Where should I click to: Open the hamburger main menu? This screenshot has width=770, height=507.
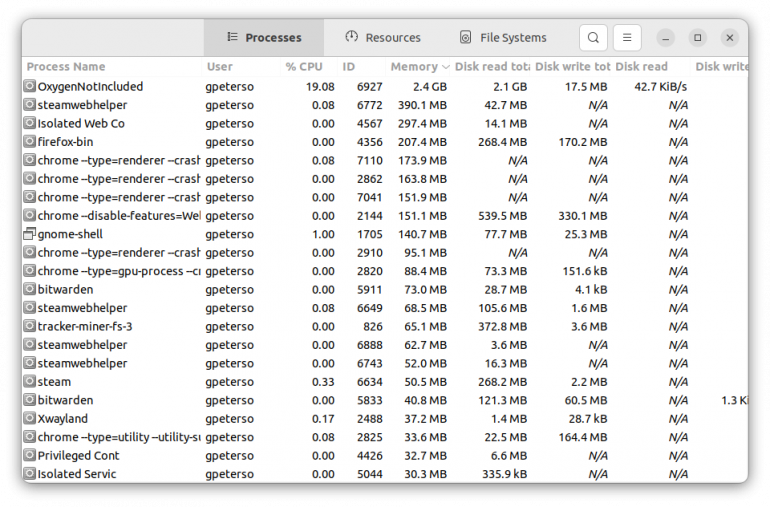coord(627,38)
